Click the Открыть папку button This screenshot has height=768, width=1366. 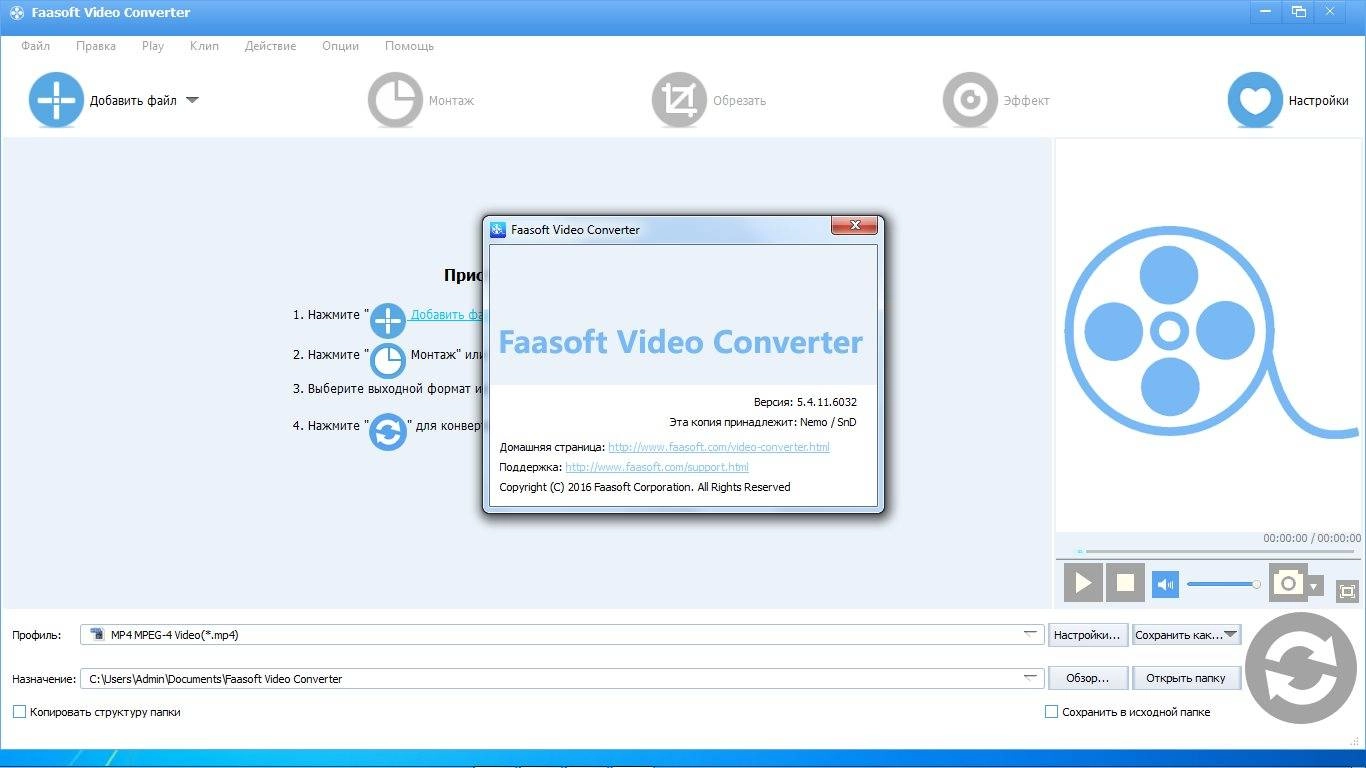click(1186, 678)
